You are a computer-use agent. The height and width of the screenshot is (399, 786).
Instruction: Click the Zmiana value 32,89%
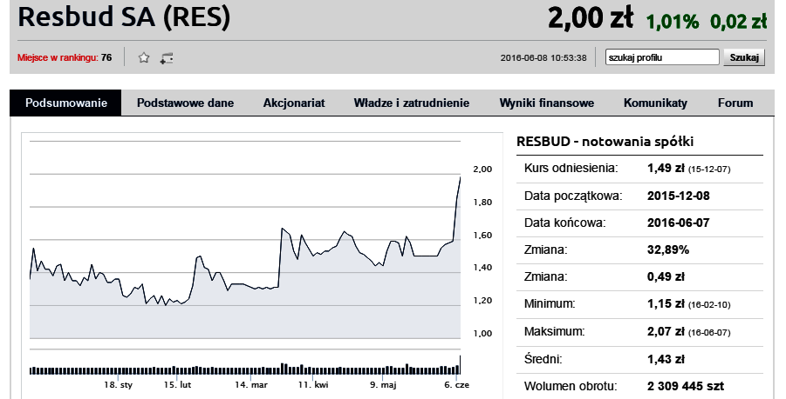668,250
